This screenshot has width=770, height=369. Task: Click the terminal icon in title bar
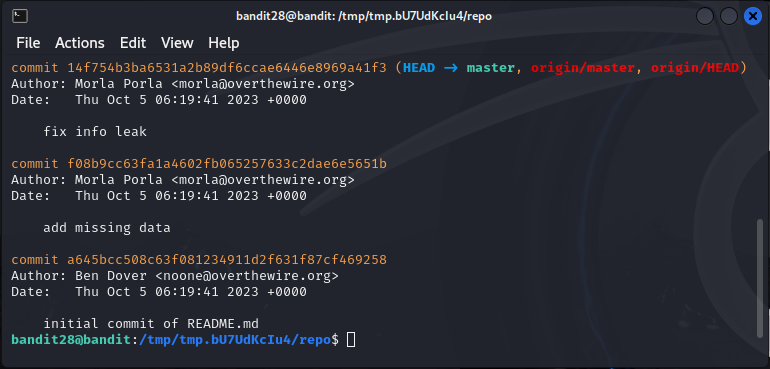20,16
